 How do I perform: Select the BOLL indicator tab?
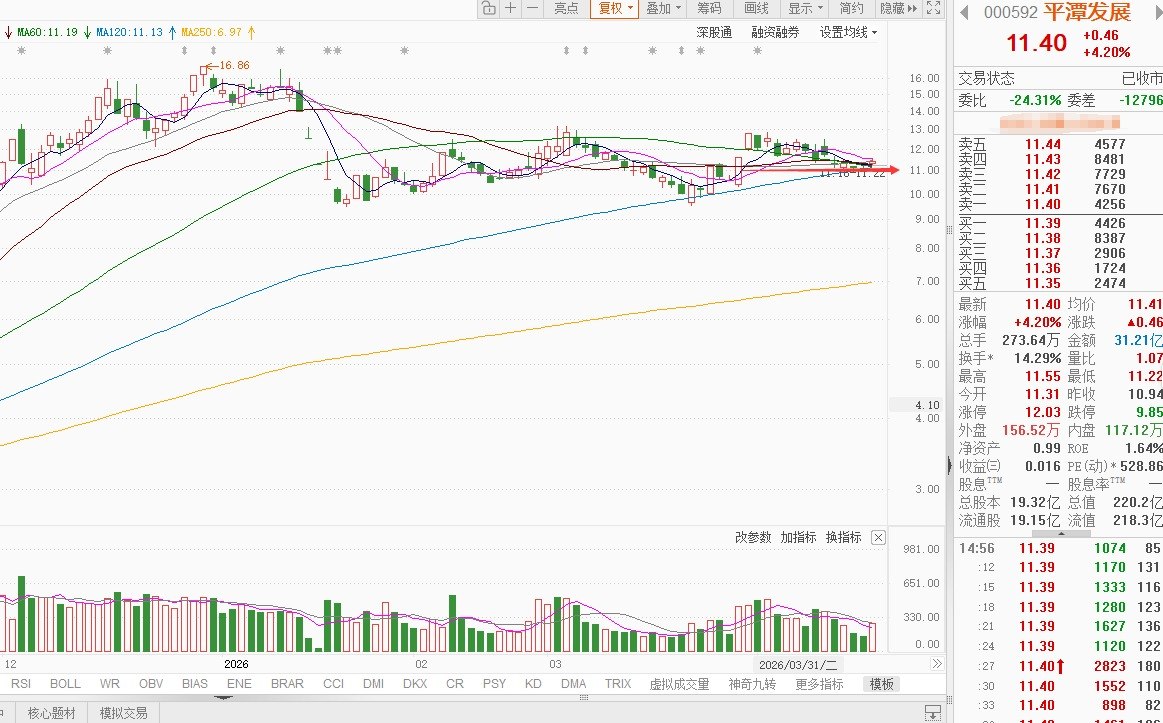click(65, 684)
